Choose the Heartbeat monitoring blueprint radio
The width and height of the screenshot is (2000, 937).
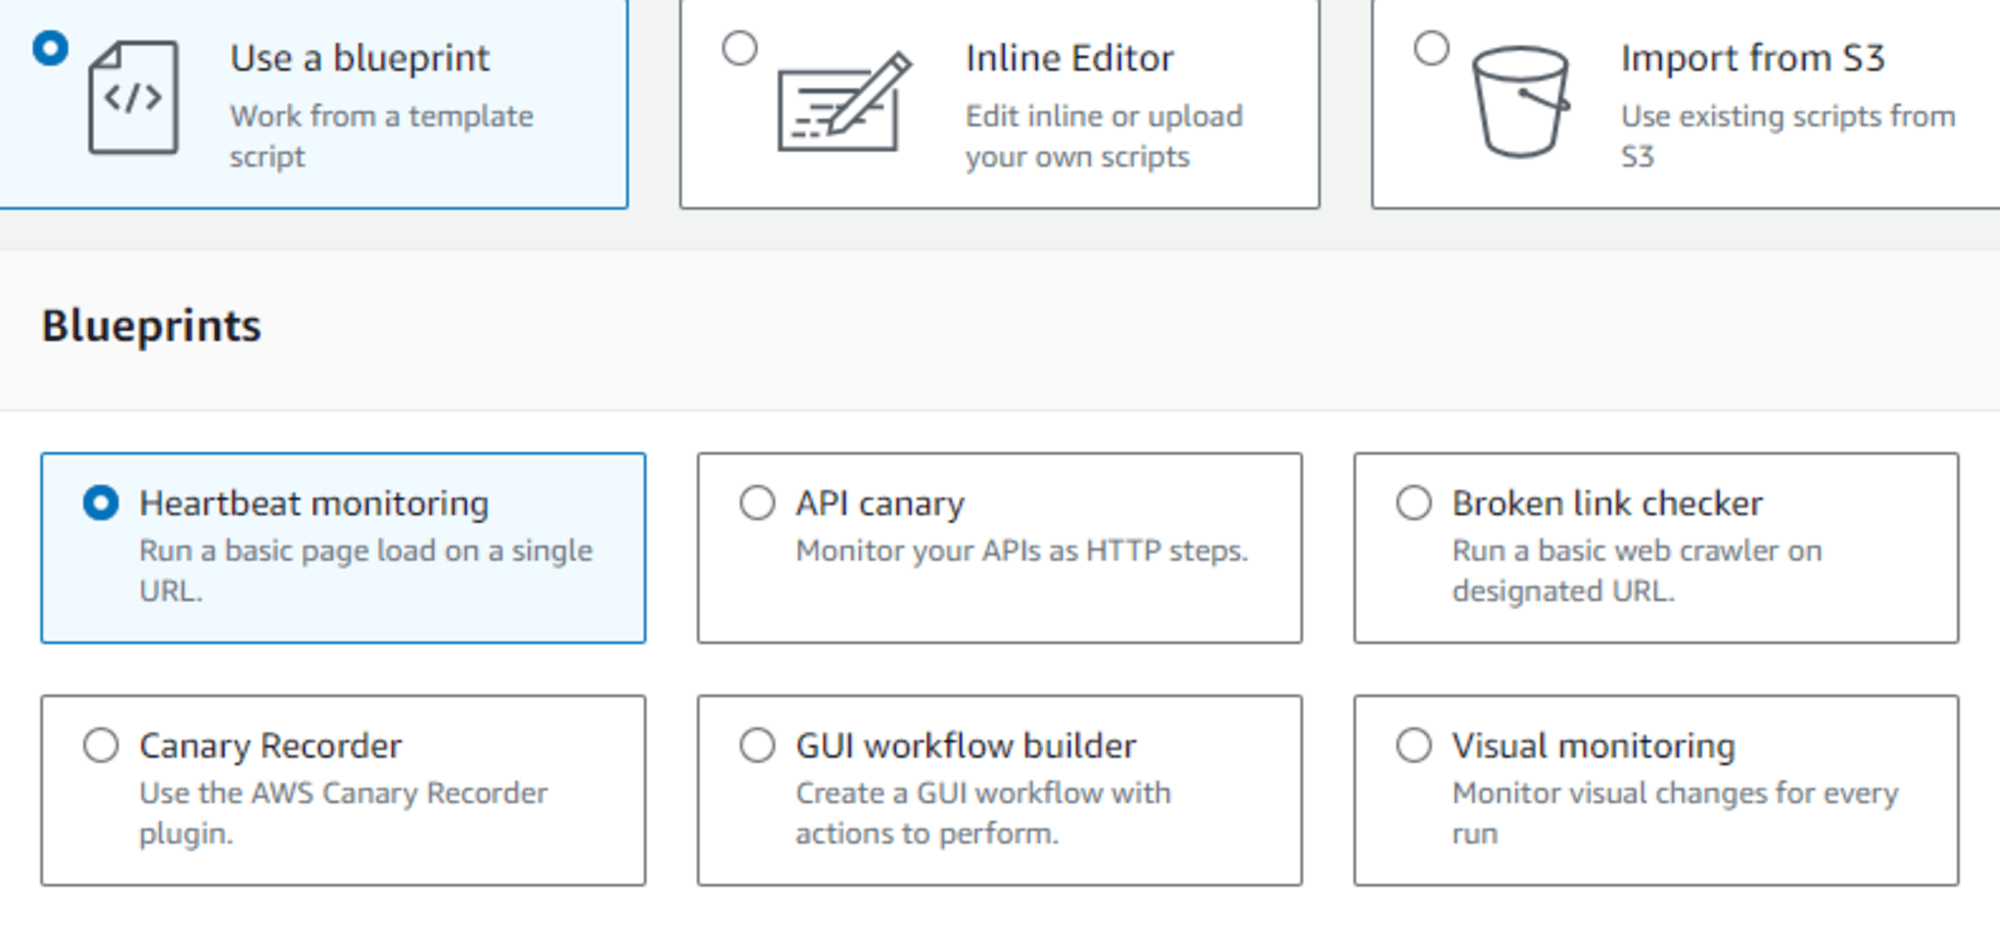point(101,503)
